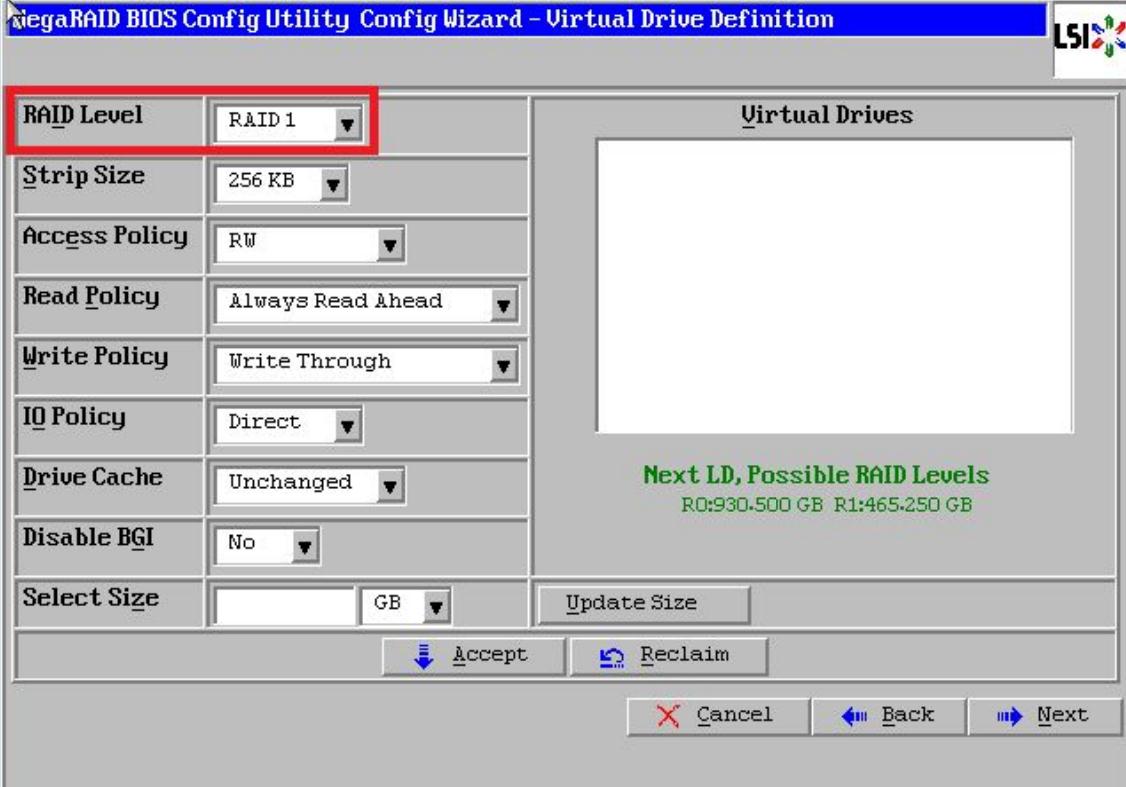The image size is (1126, 787).
Task: Click the Strip Size label
Action: coord(83,176)
